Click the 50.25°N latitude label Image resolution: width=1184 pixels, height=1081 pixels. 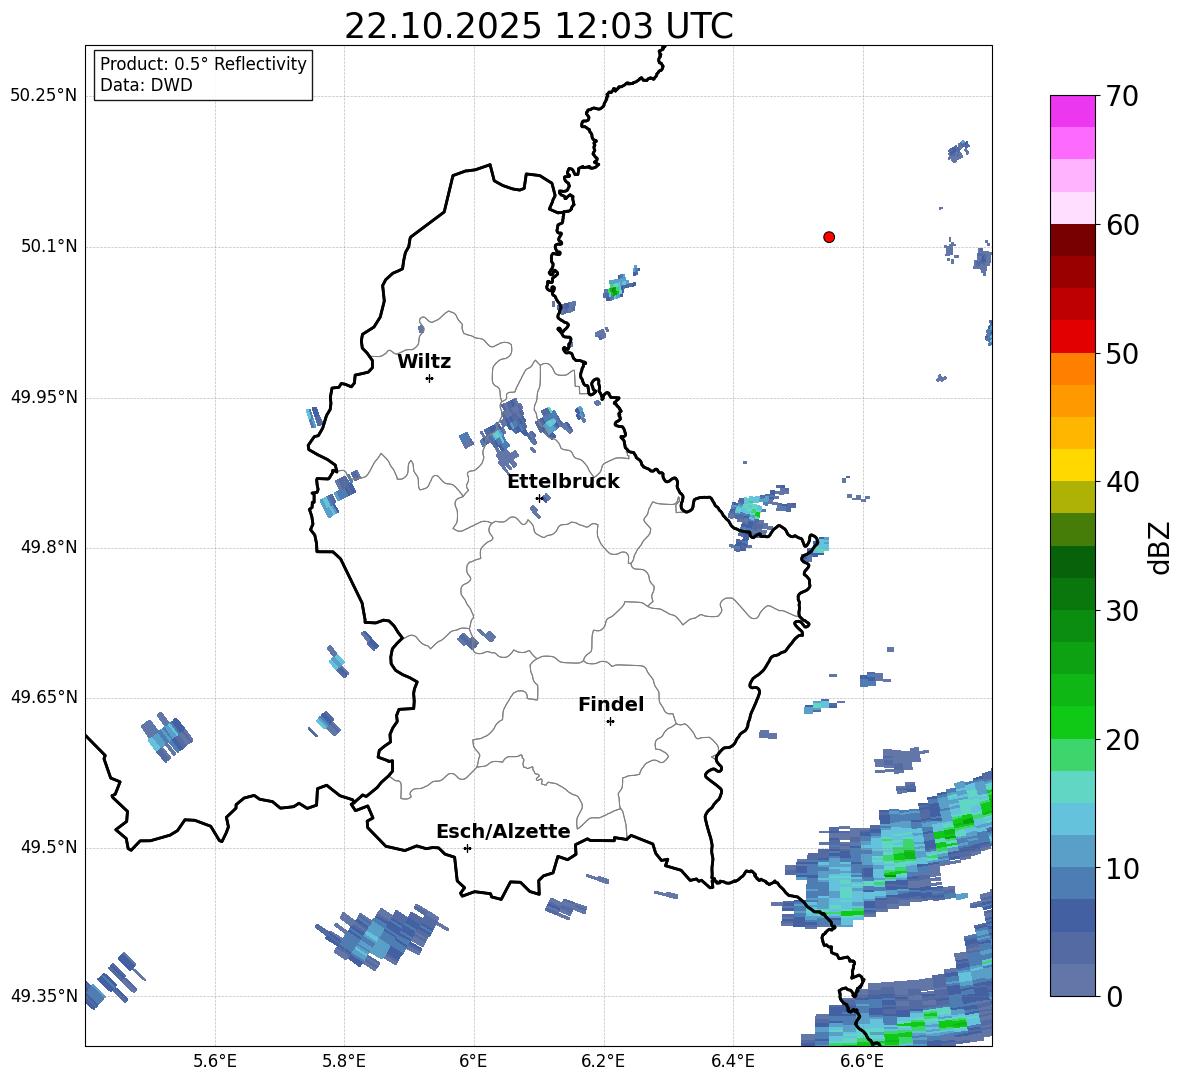click(x=43, y=96)
